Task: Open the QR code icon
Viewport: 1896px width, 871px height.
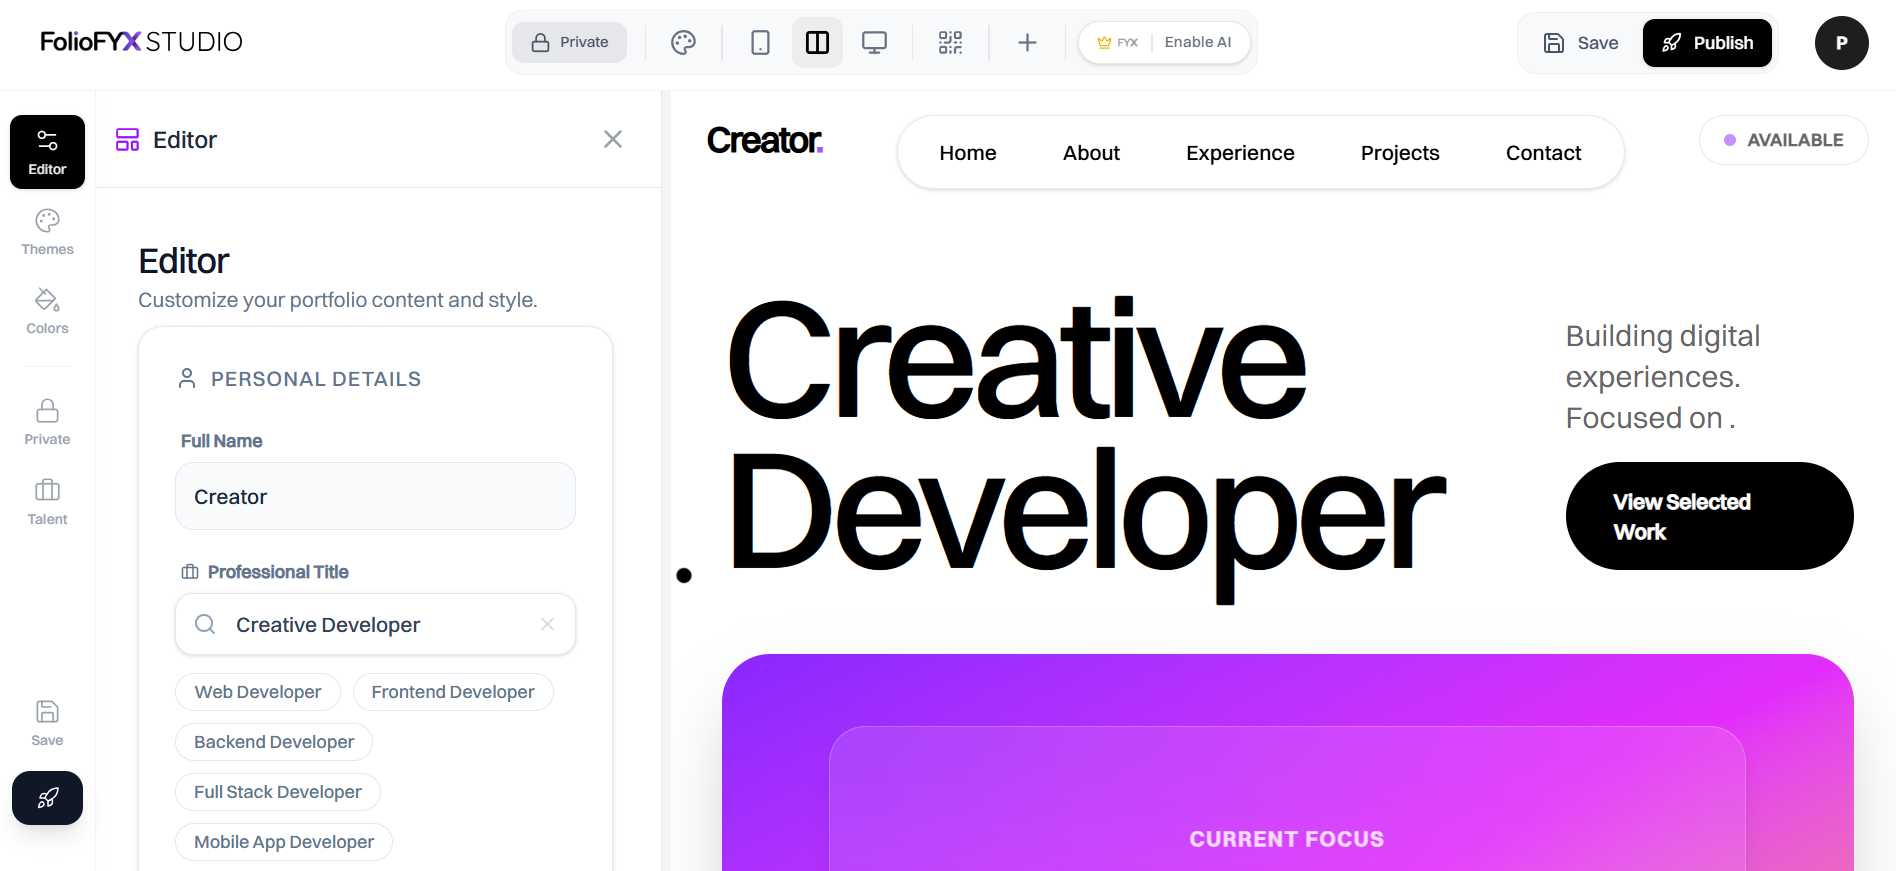Action: pyautogui.click(x=950, y=42)
